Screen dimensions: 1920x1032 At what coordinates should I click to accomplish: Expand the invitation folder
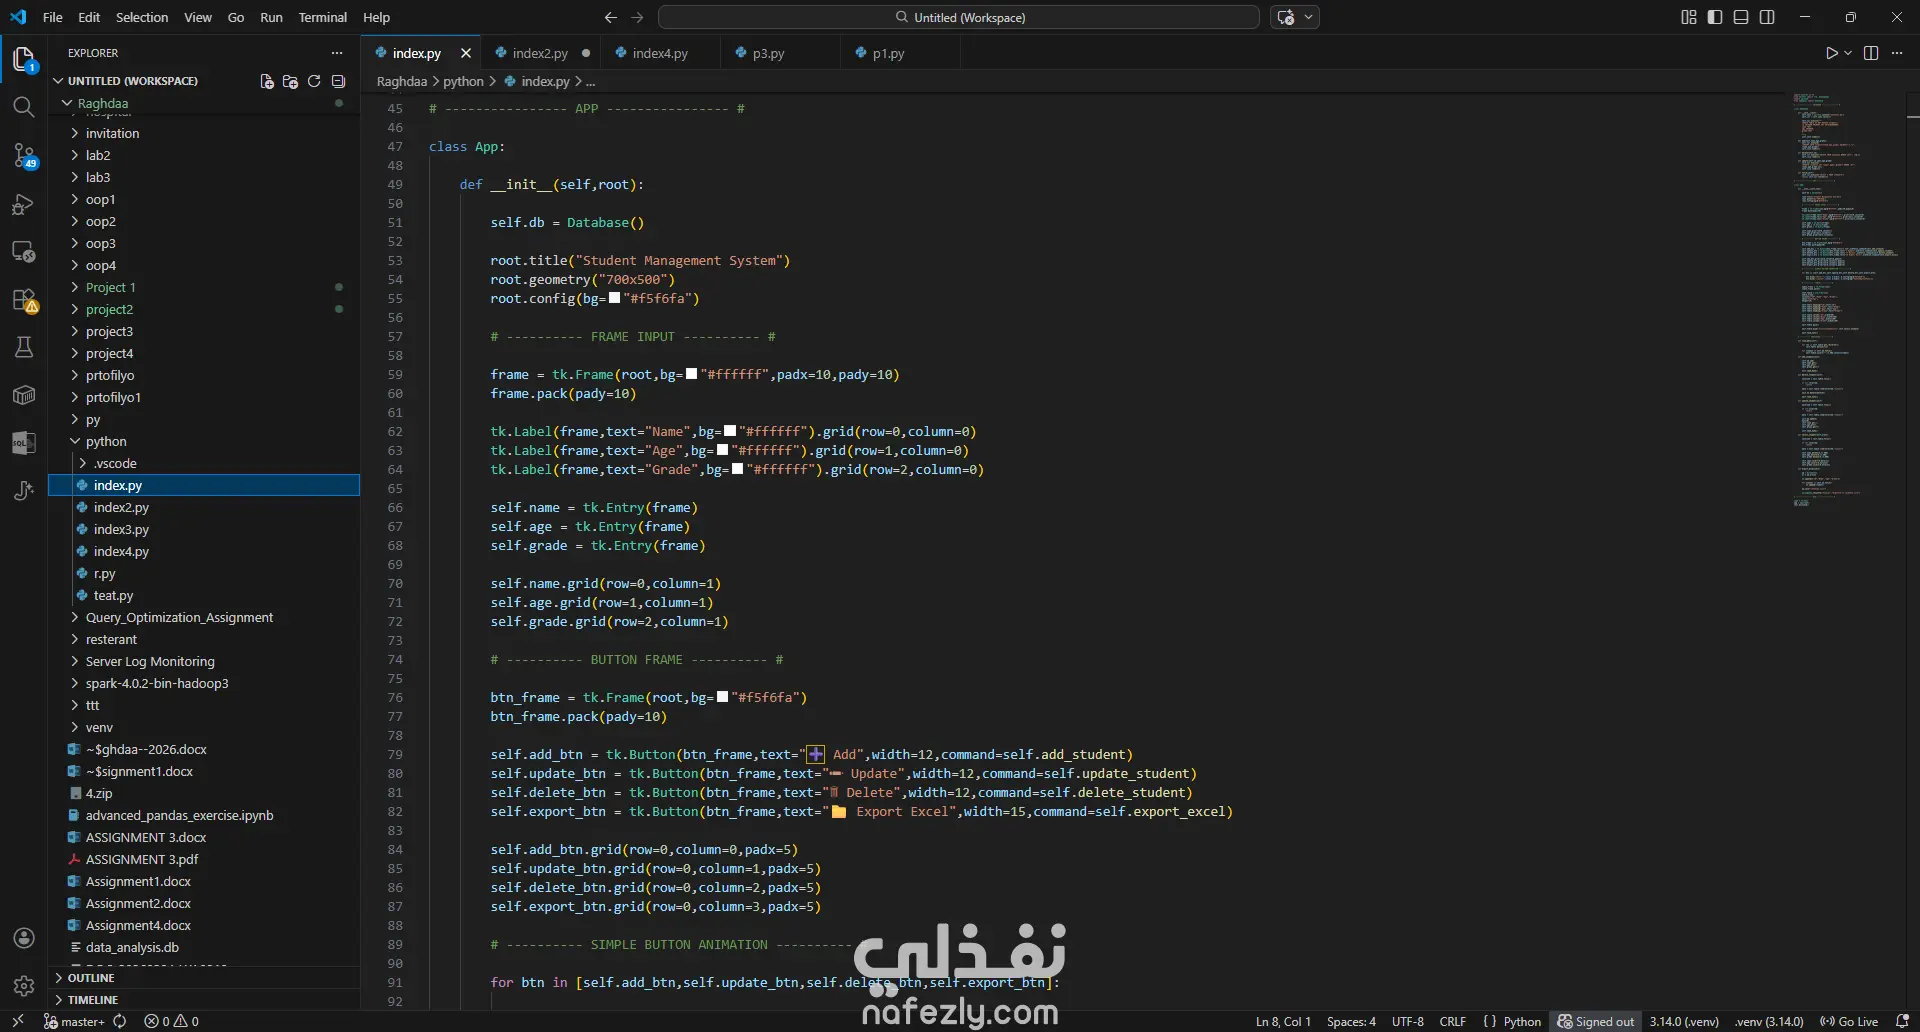coord(204,133)
